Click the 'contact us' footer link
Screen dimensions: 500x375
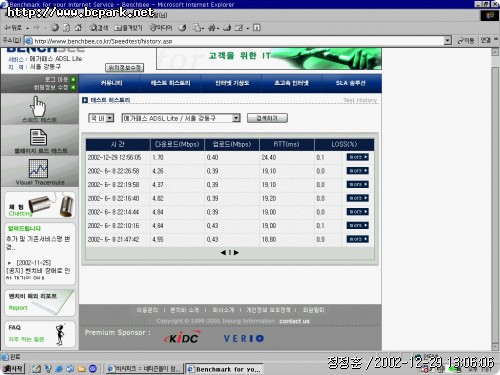click(294, 321)
